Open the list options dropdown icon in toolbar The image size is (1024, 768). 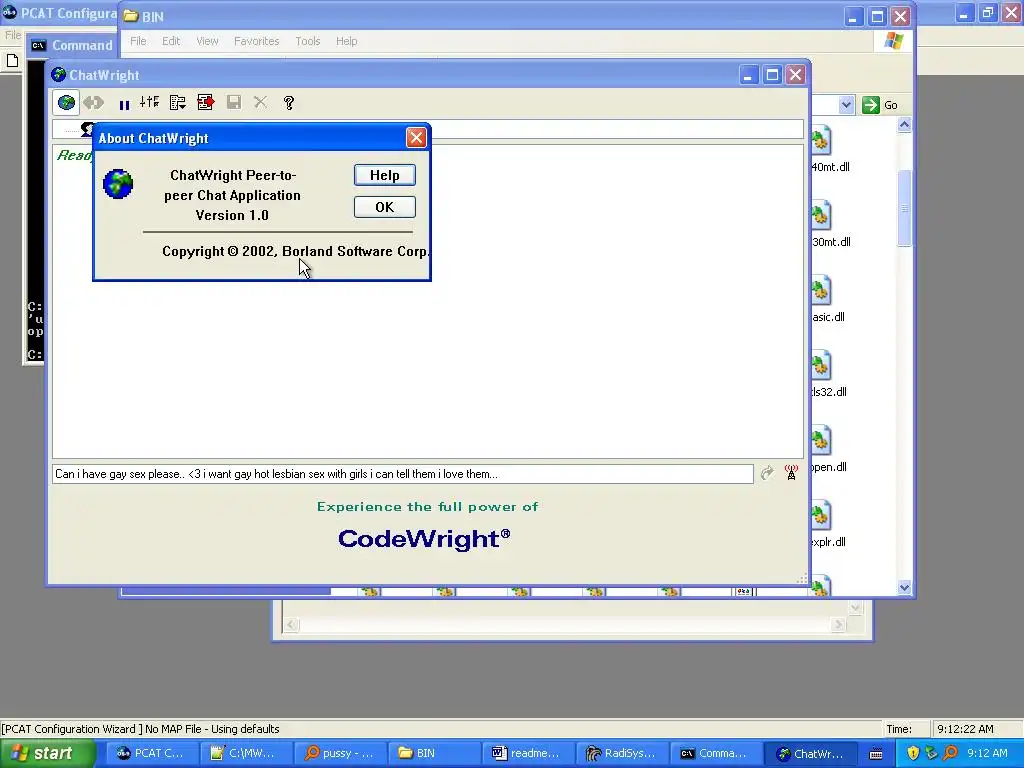coord(178,103)
